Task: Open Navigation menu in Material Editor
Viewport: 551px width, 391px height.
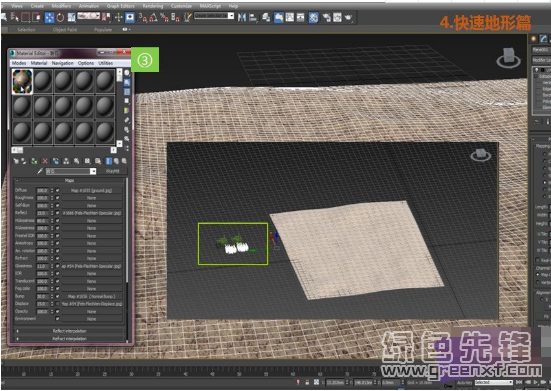Action: 63,63
